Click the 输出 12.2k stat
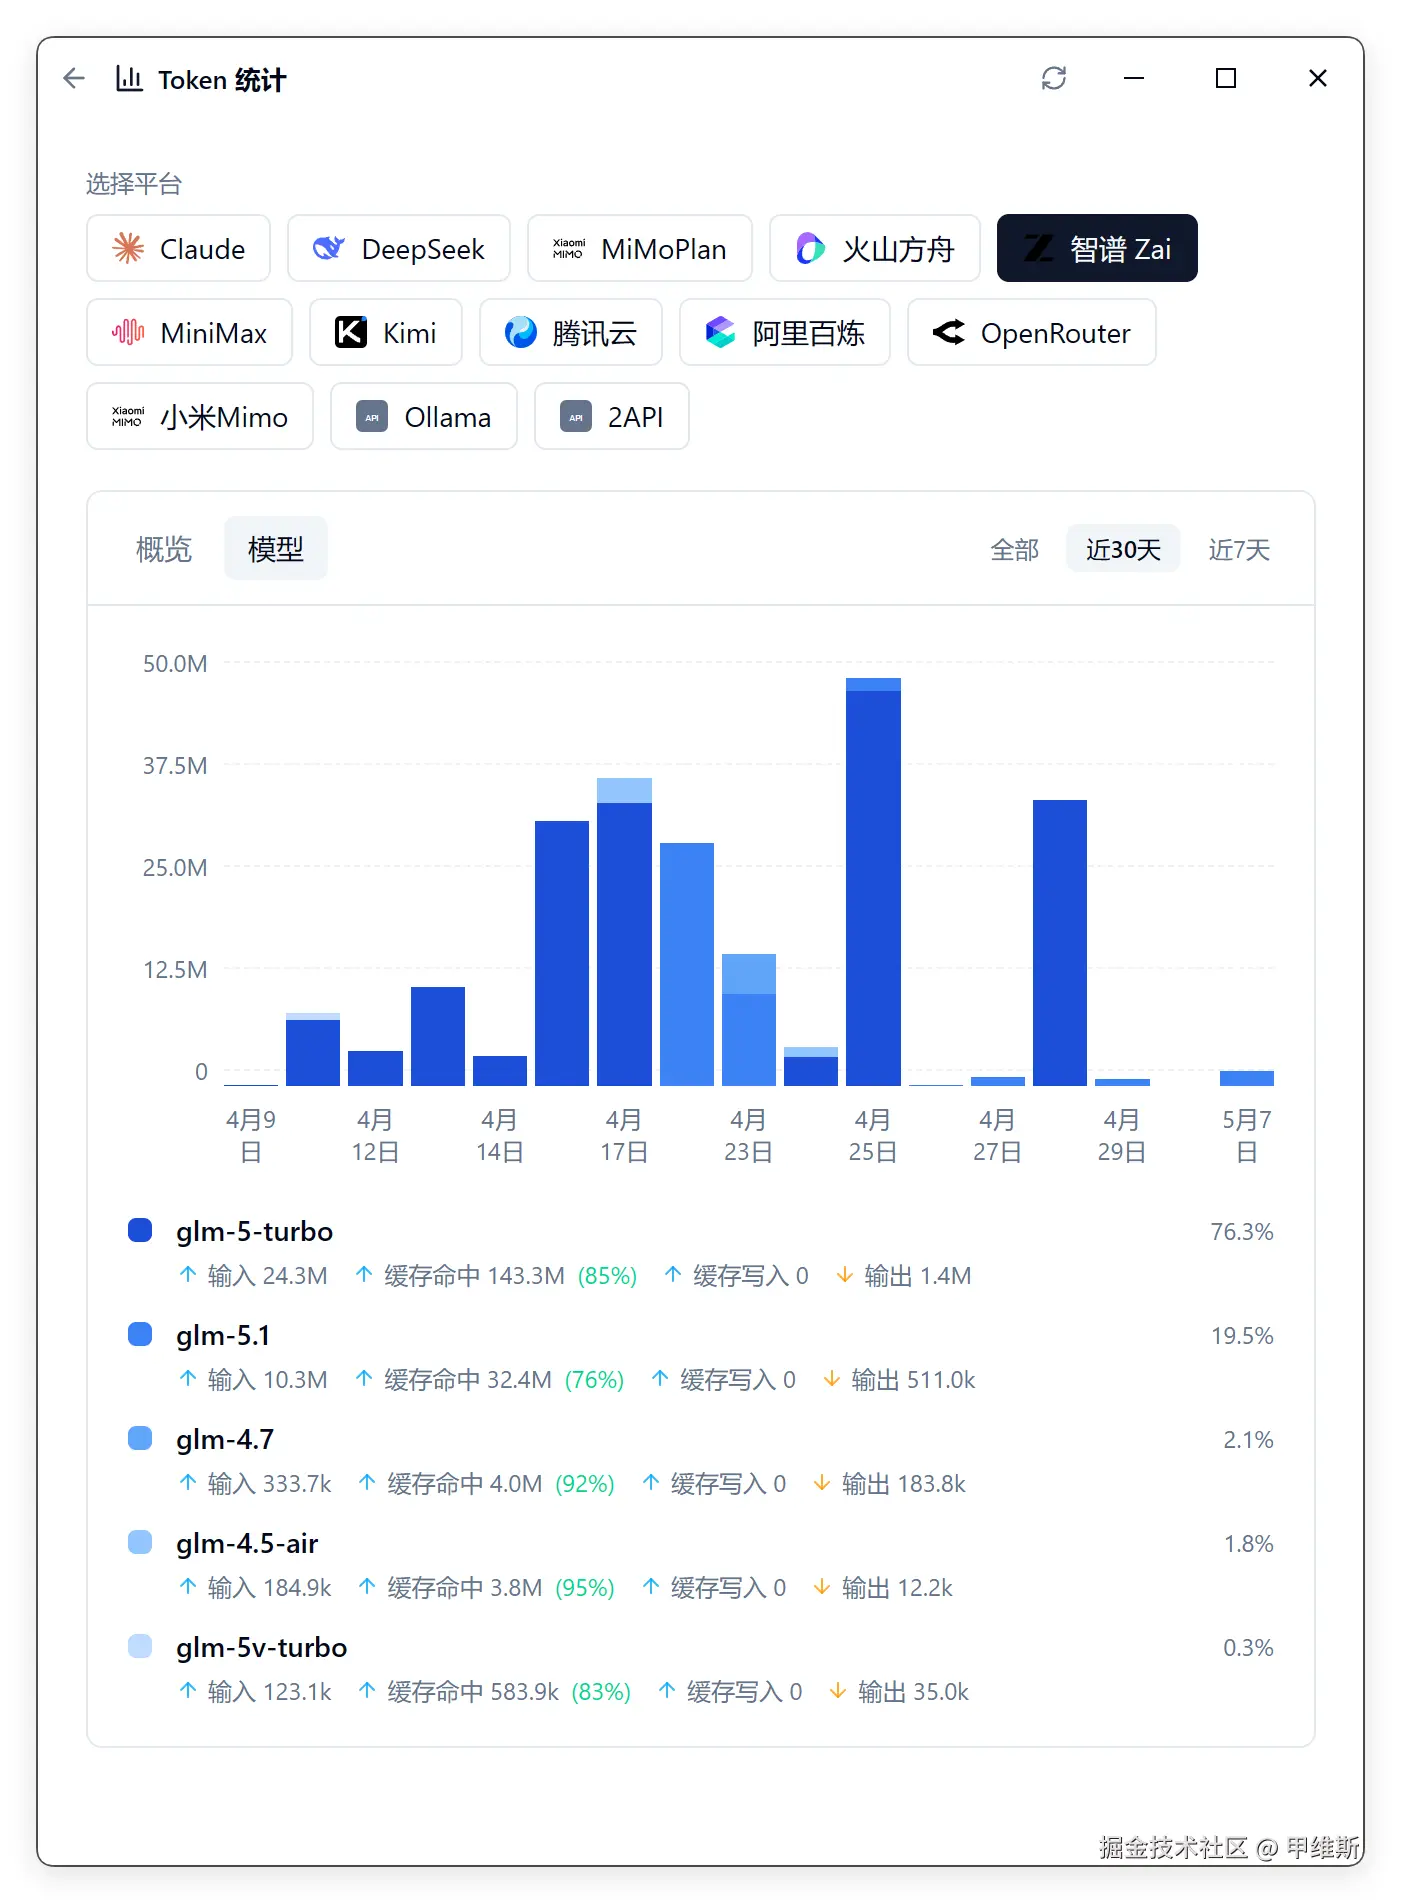The image size is (1401, 1903). click(883, 1588)
